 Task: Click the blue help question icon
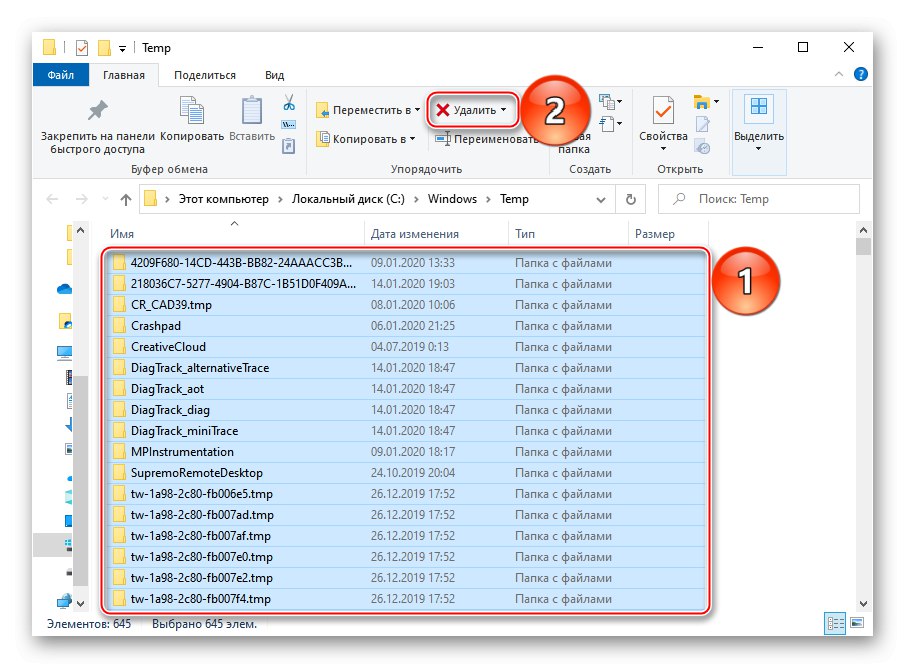point(861,74)
